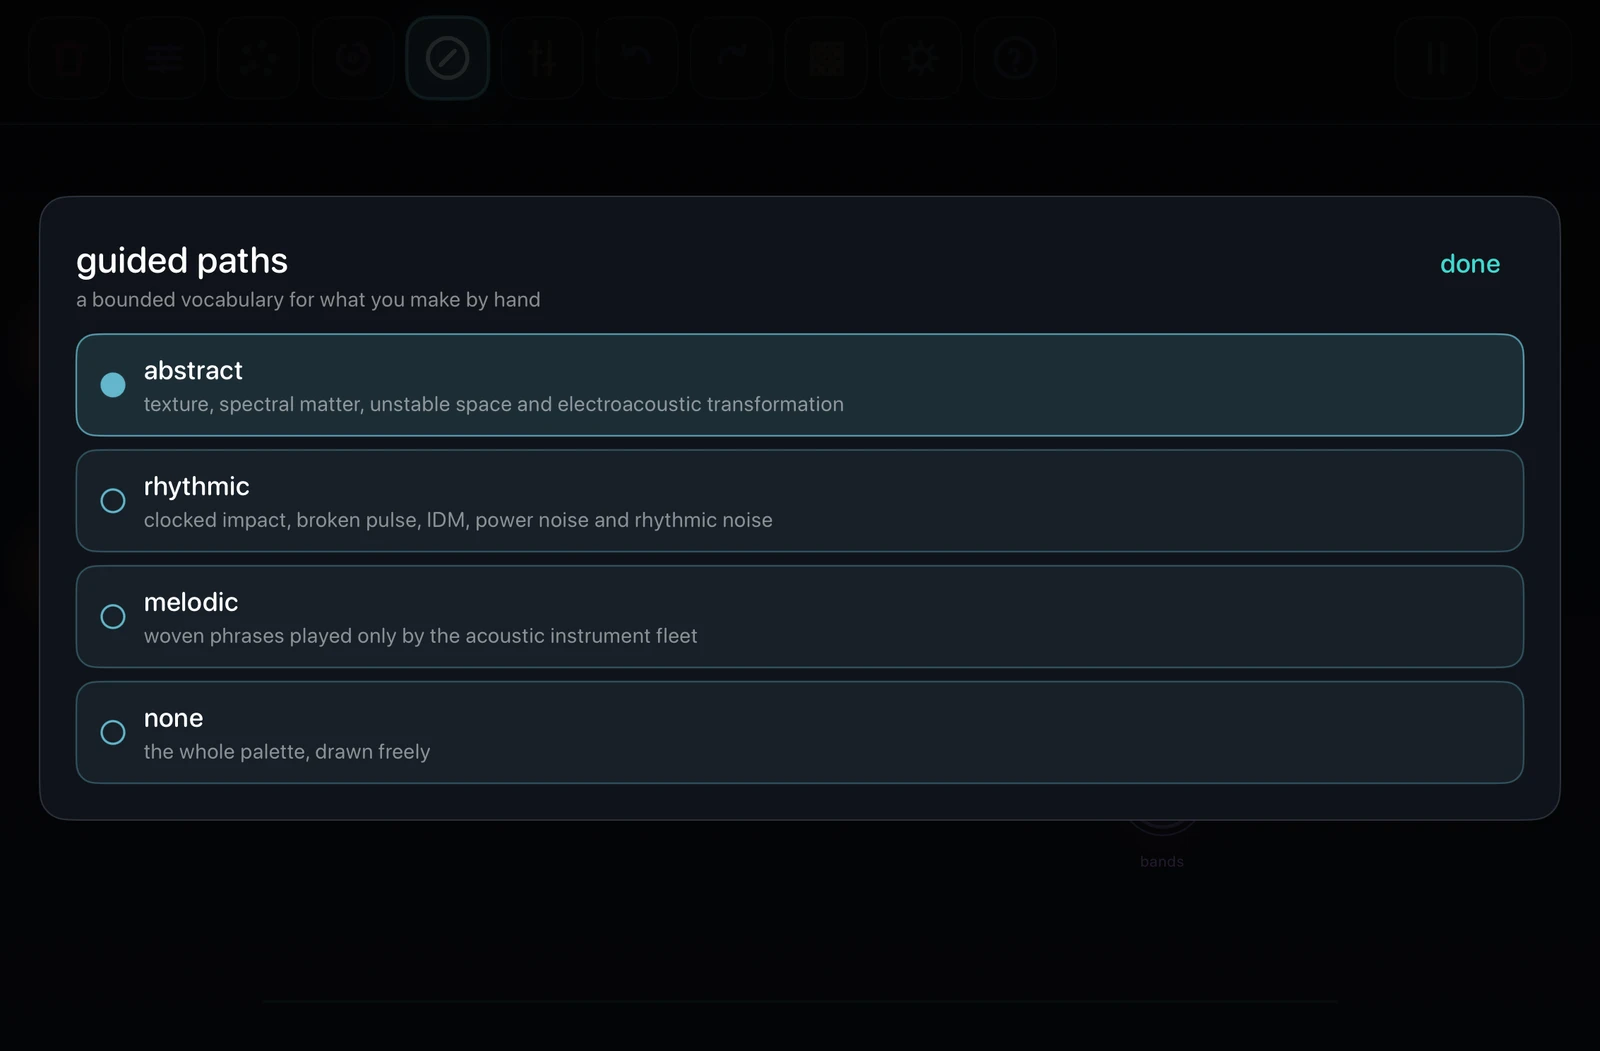The image size is (1600, 1051).
Task: Click the bands knob behind dialog
Action: pyautogui.click(x=1162, y=826)
